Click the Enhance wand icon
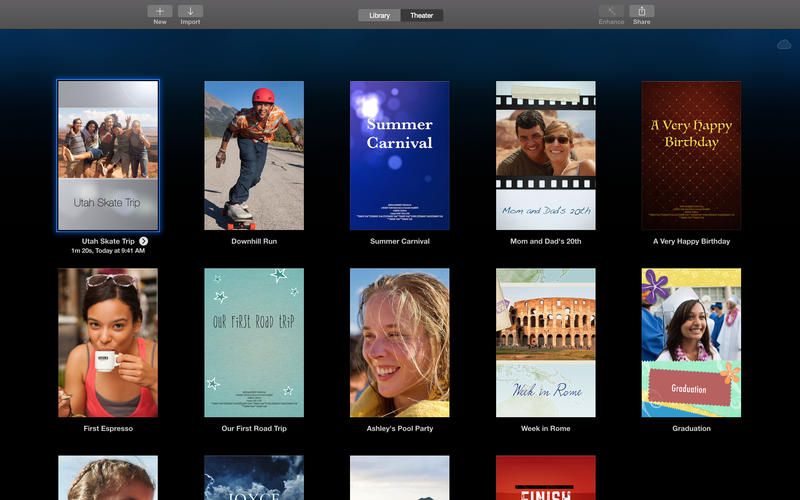800x500 pixels. [x=611, y=11]
